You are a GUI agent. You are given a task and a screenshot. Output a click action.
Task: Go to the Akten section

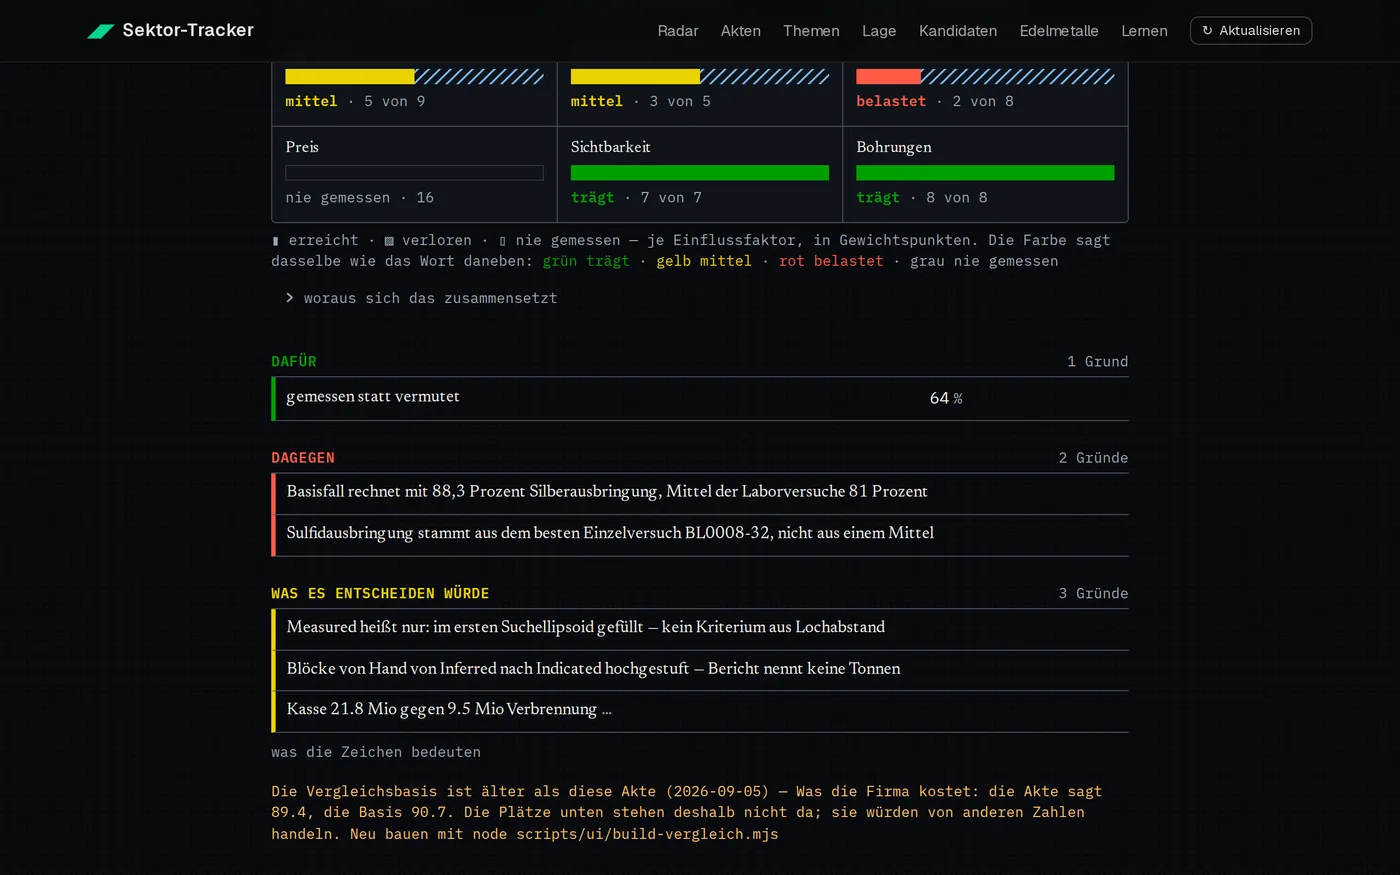(x=741, y=31)
